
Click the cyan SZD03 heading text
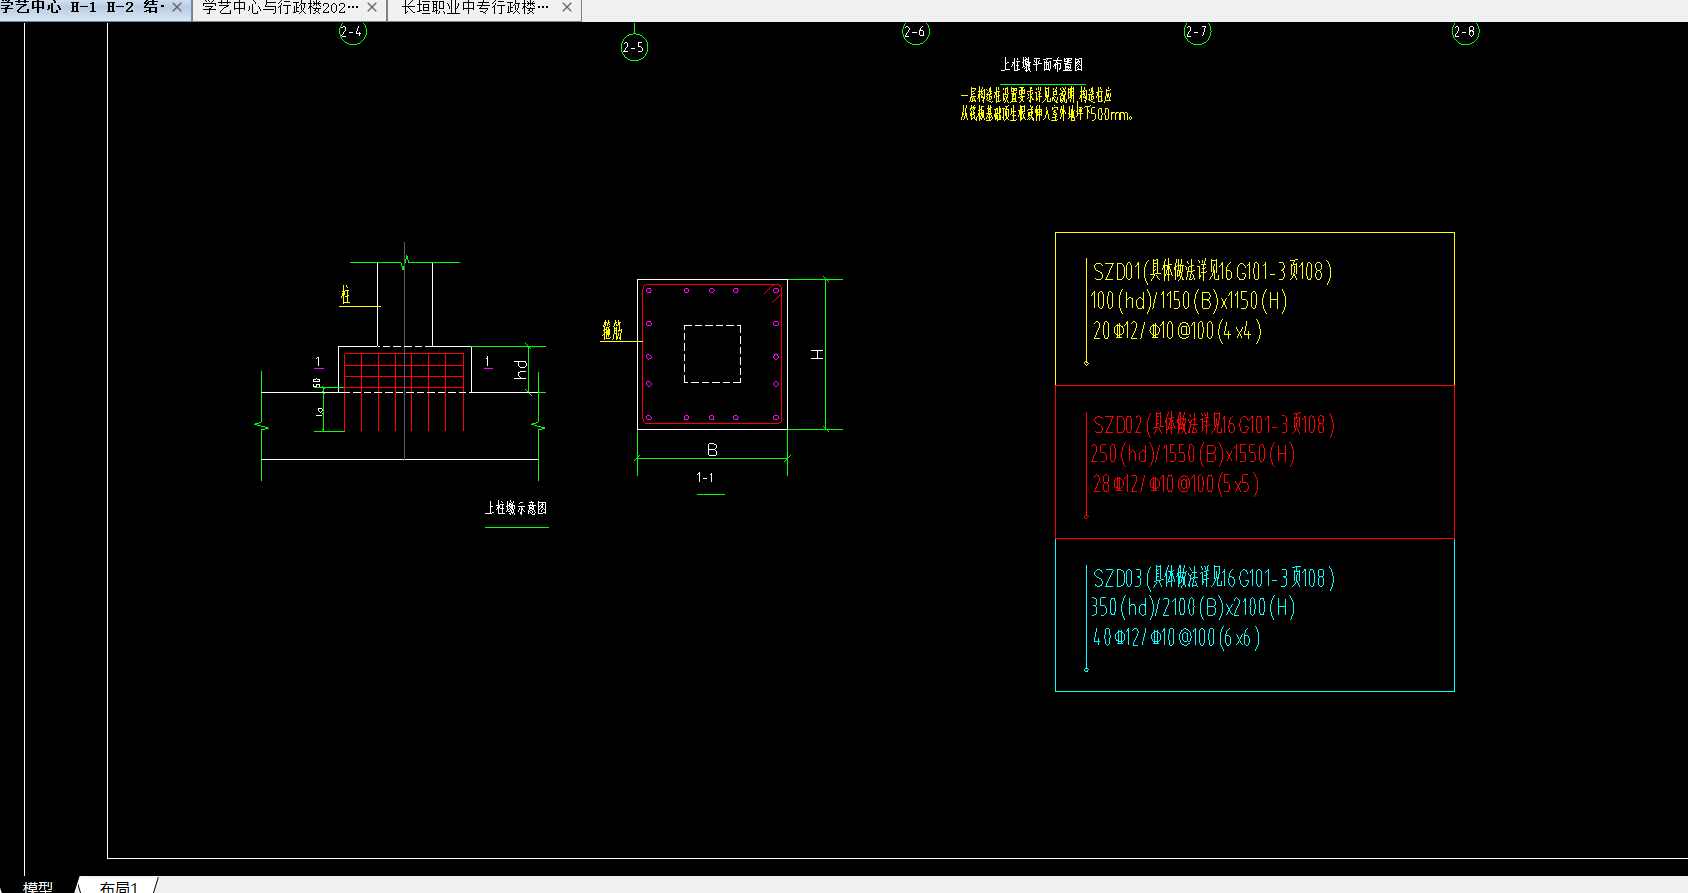1214,578
